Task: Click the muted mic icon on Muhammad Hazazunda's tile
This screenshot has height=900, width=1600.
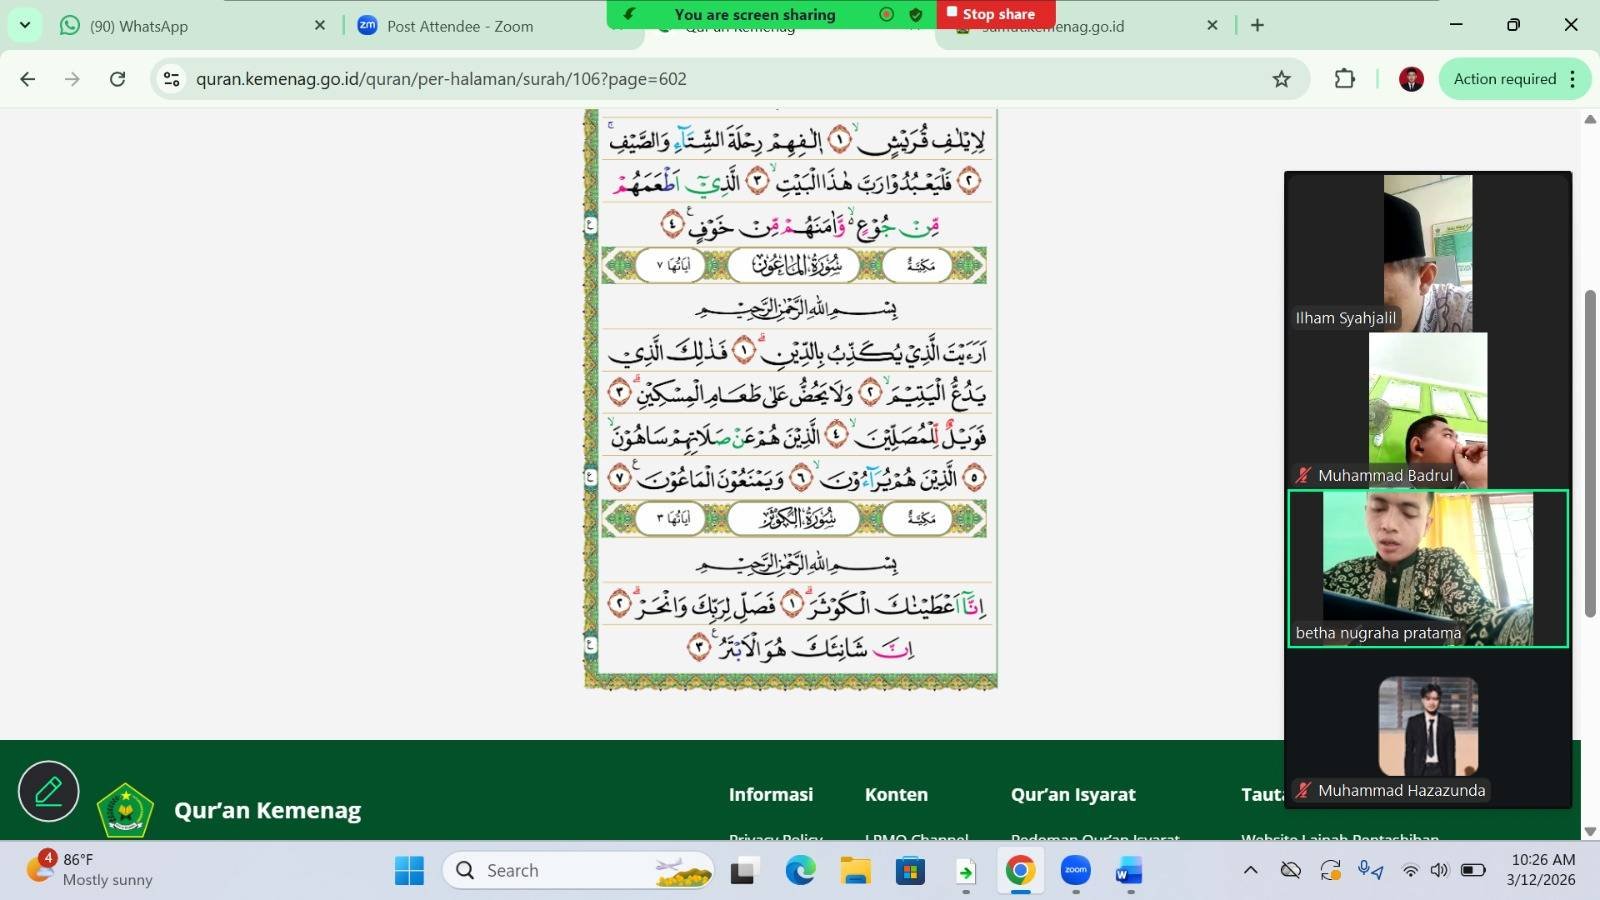Action: point(1303,790)
